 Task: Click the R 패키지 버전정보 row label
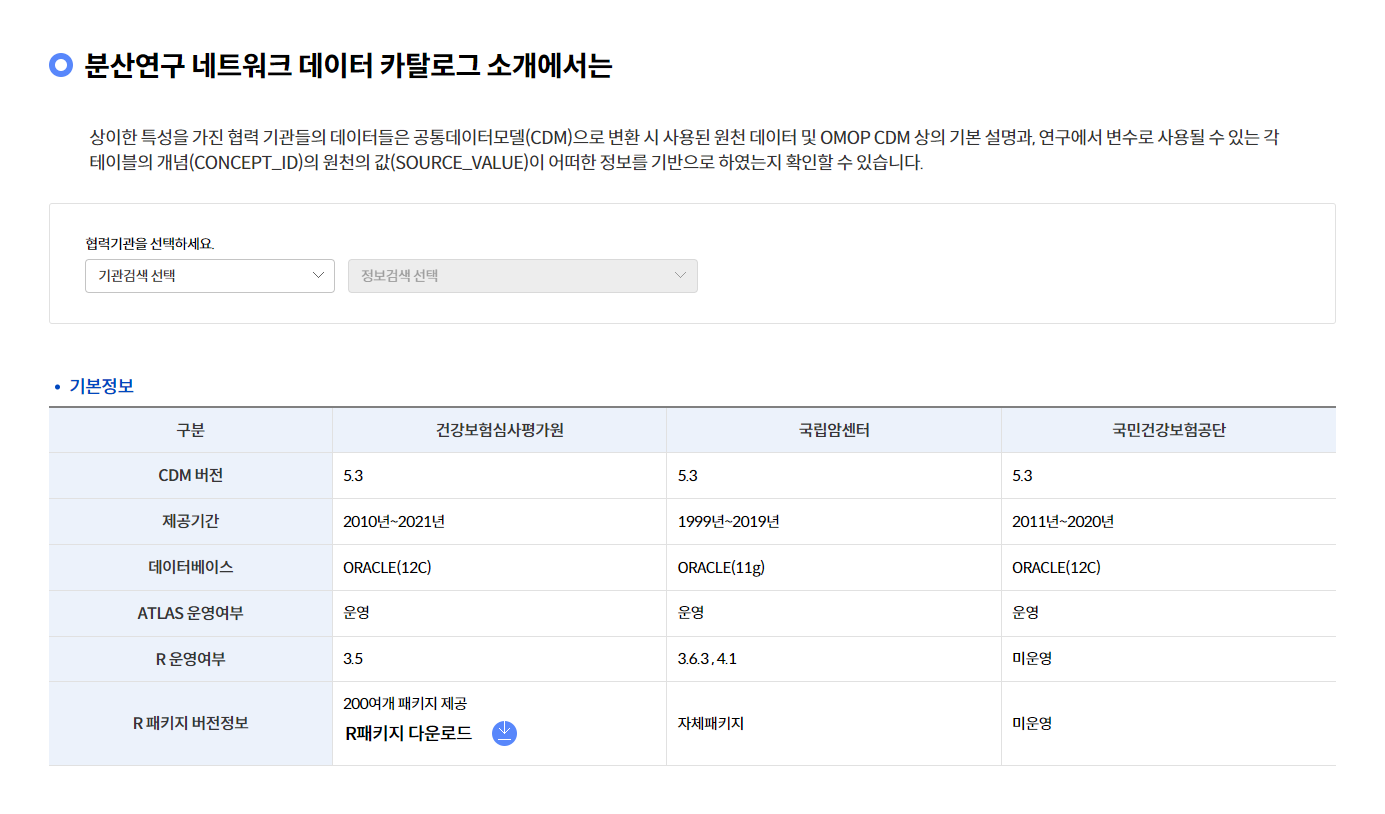point(190,723)
